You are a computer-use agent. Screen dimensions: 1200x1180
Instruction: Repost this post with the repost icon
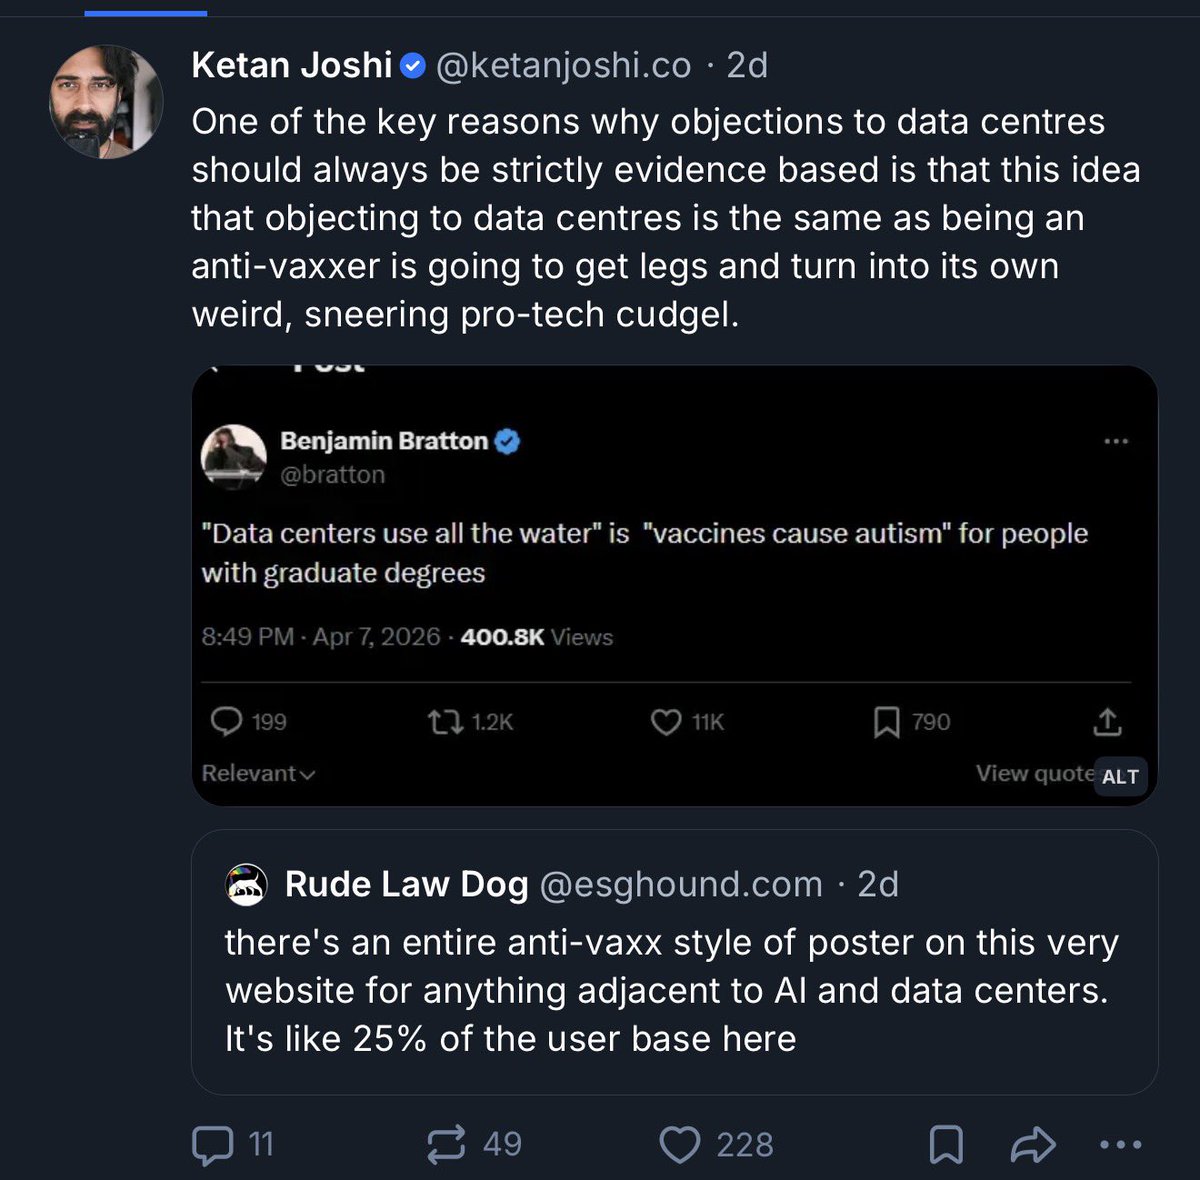click(446, 1145)
